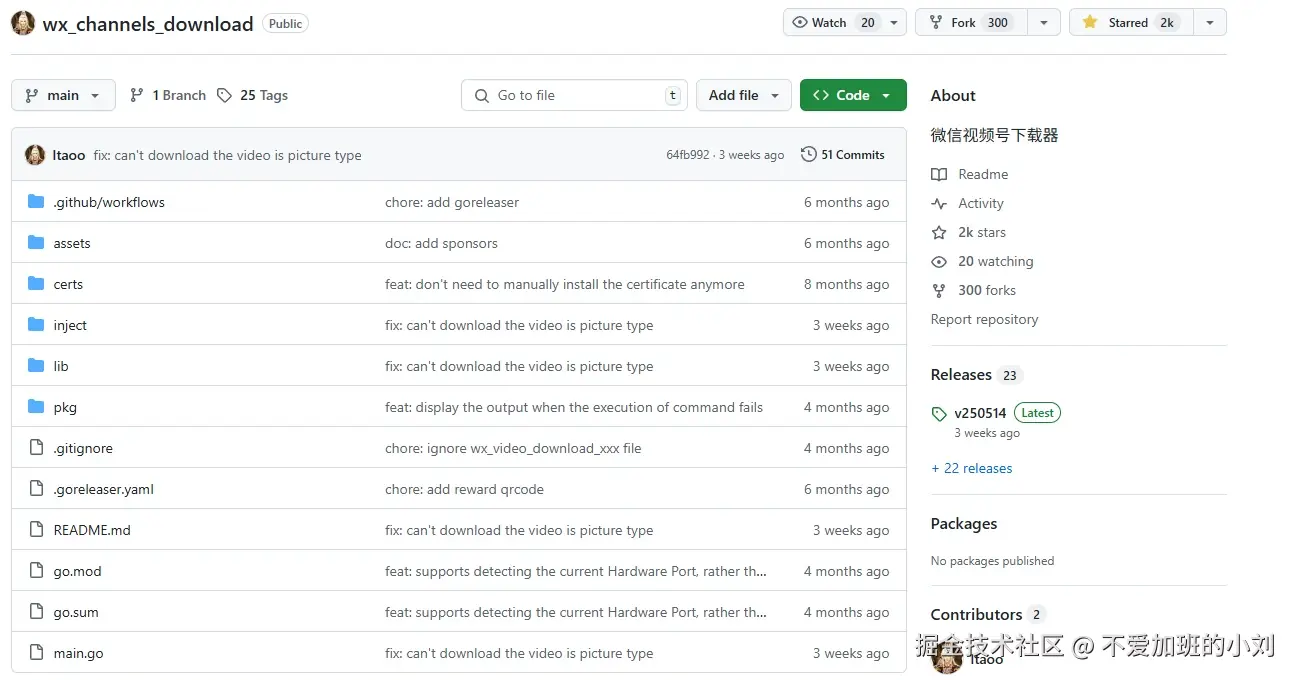
Task: Open the v250514 release link
Action: [x=980, y=413]
